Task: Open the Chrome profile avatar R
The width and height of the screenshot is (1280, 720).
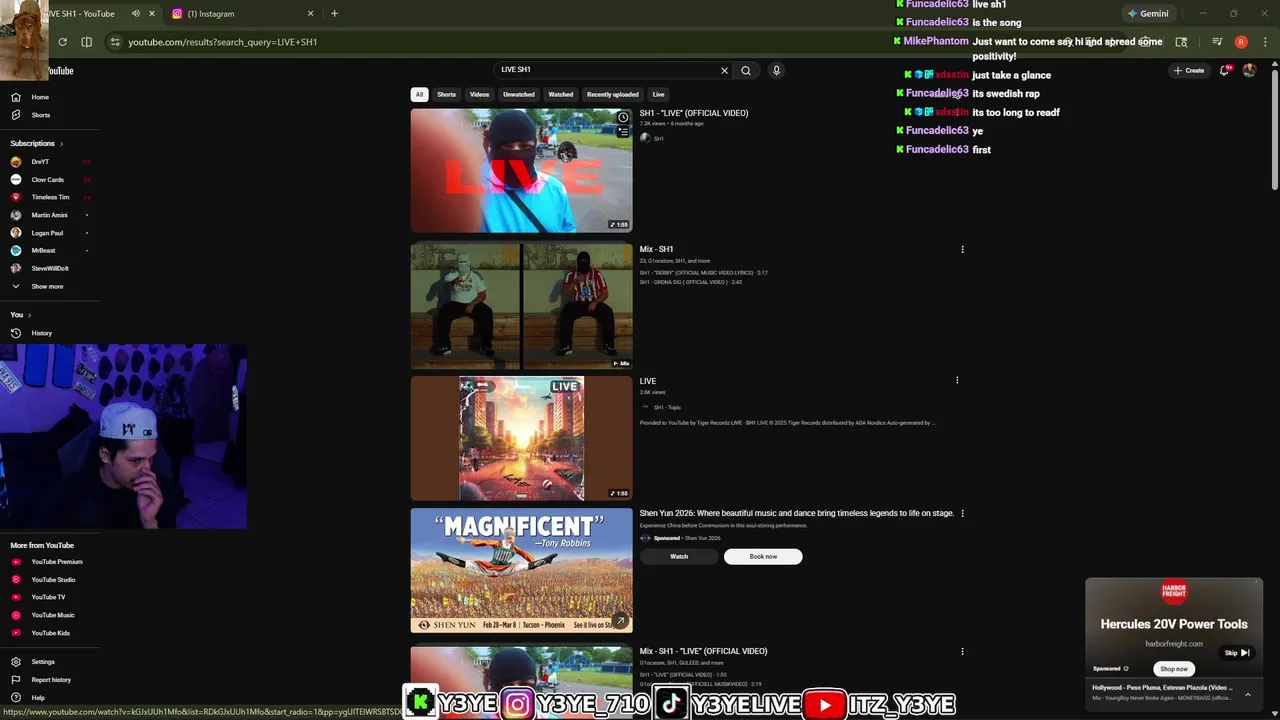Action: 1241,42
